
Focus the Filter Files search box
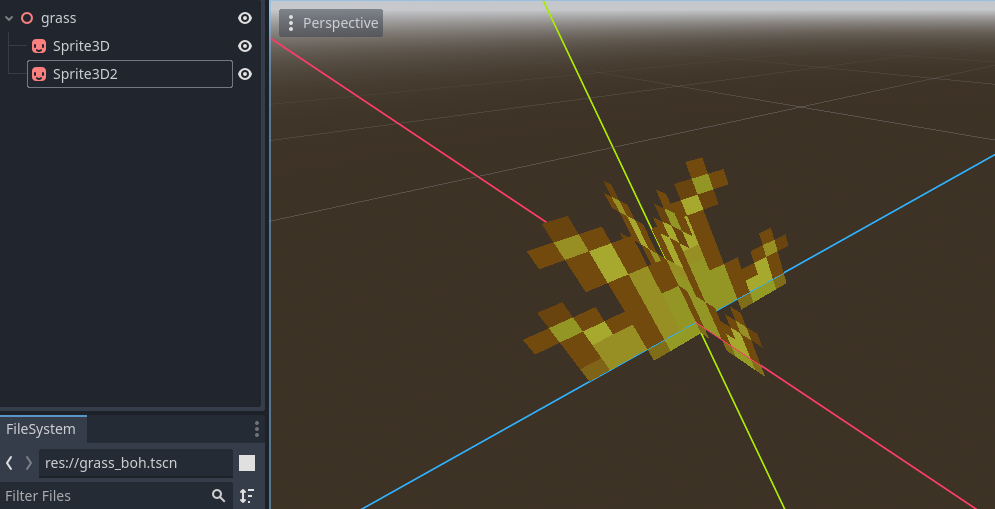click(x=116, y=496)
